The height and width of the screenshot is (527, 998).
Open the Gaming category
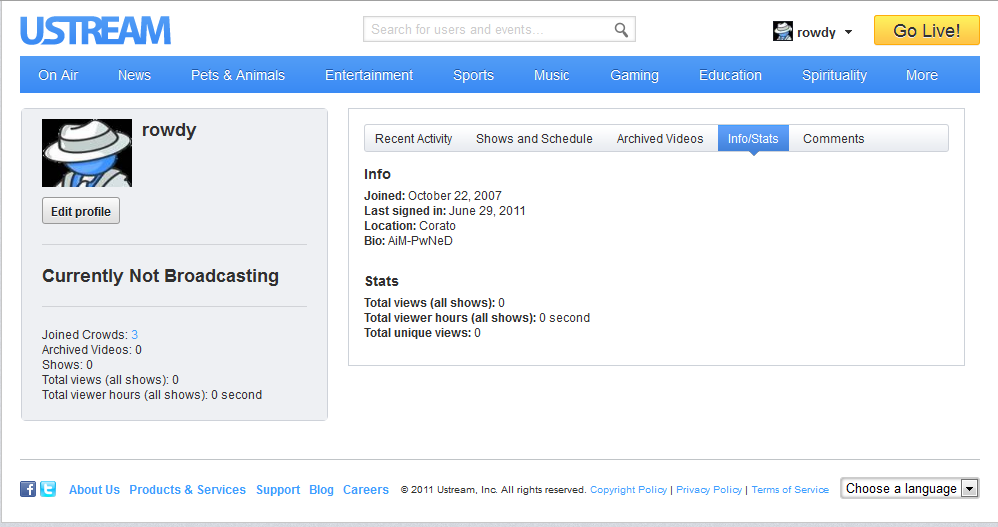tap(635, 75)
